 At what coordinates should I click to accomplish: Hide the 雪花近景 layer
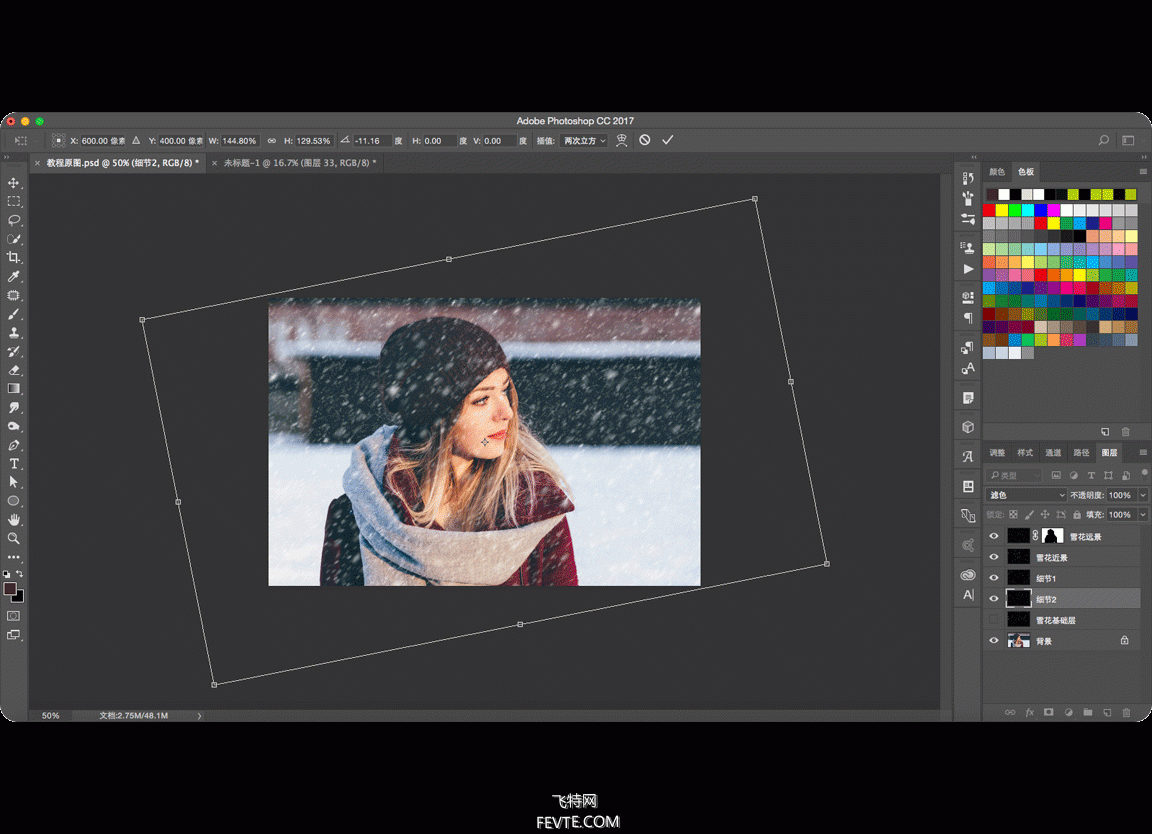[x=994, y=557]
